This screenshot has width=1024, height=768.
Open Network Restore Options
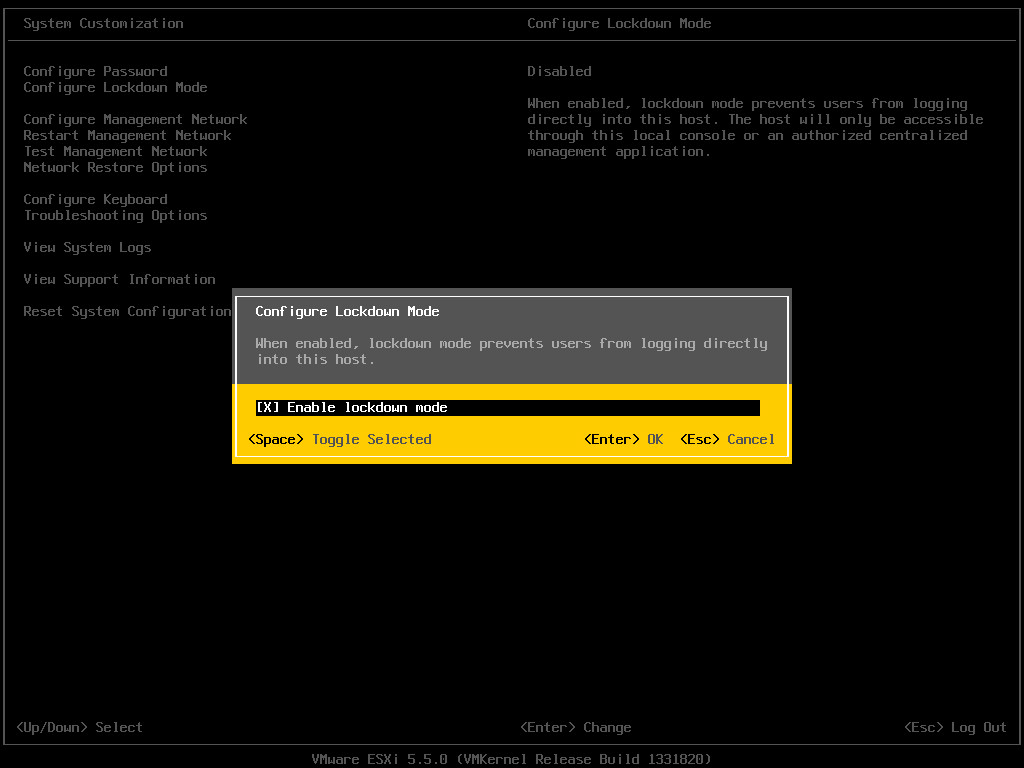(116, 167)
